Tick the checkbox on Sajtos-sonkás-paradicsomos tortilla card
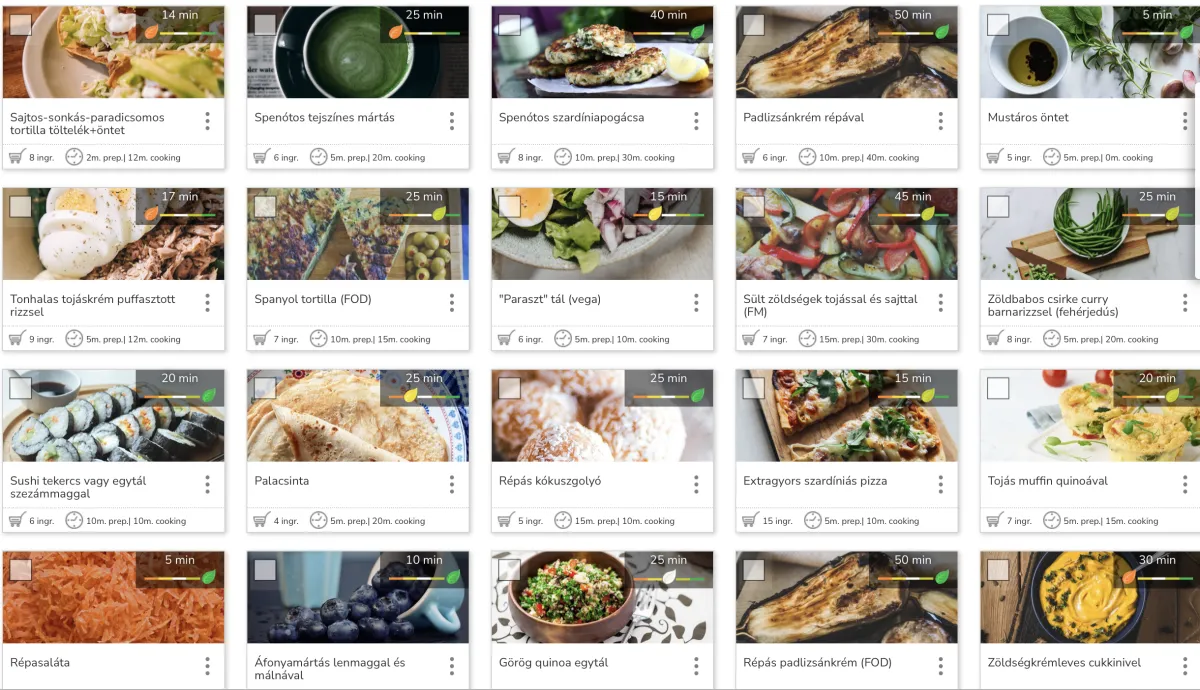This screenshot has width=1200, height=690. 21,25
